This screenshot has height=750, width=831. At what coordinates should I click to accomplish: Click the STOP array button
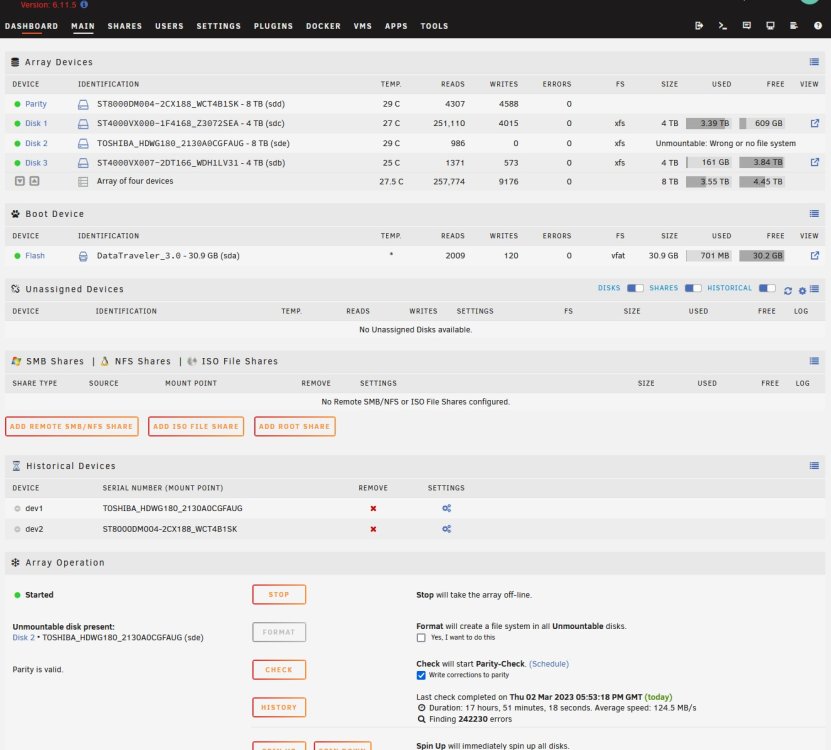point(279,595)
